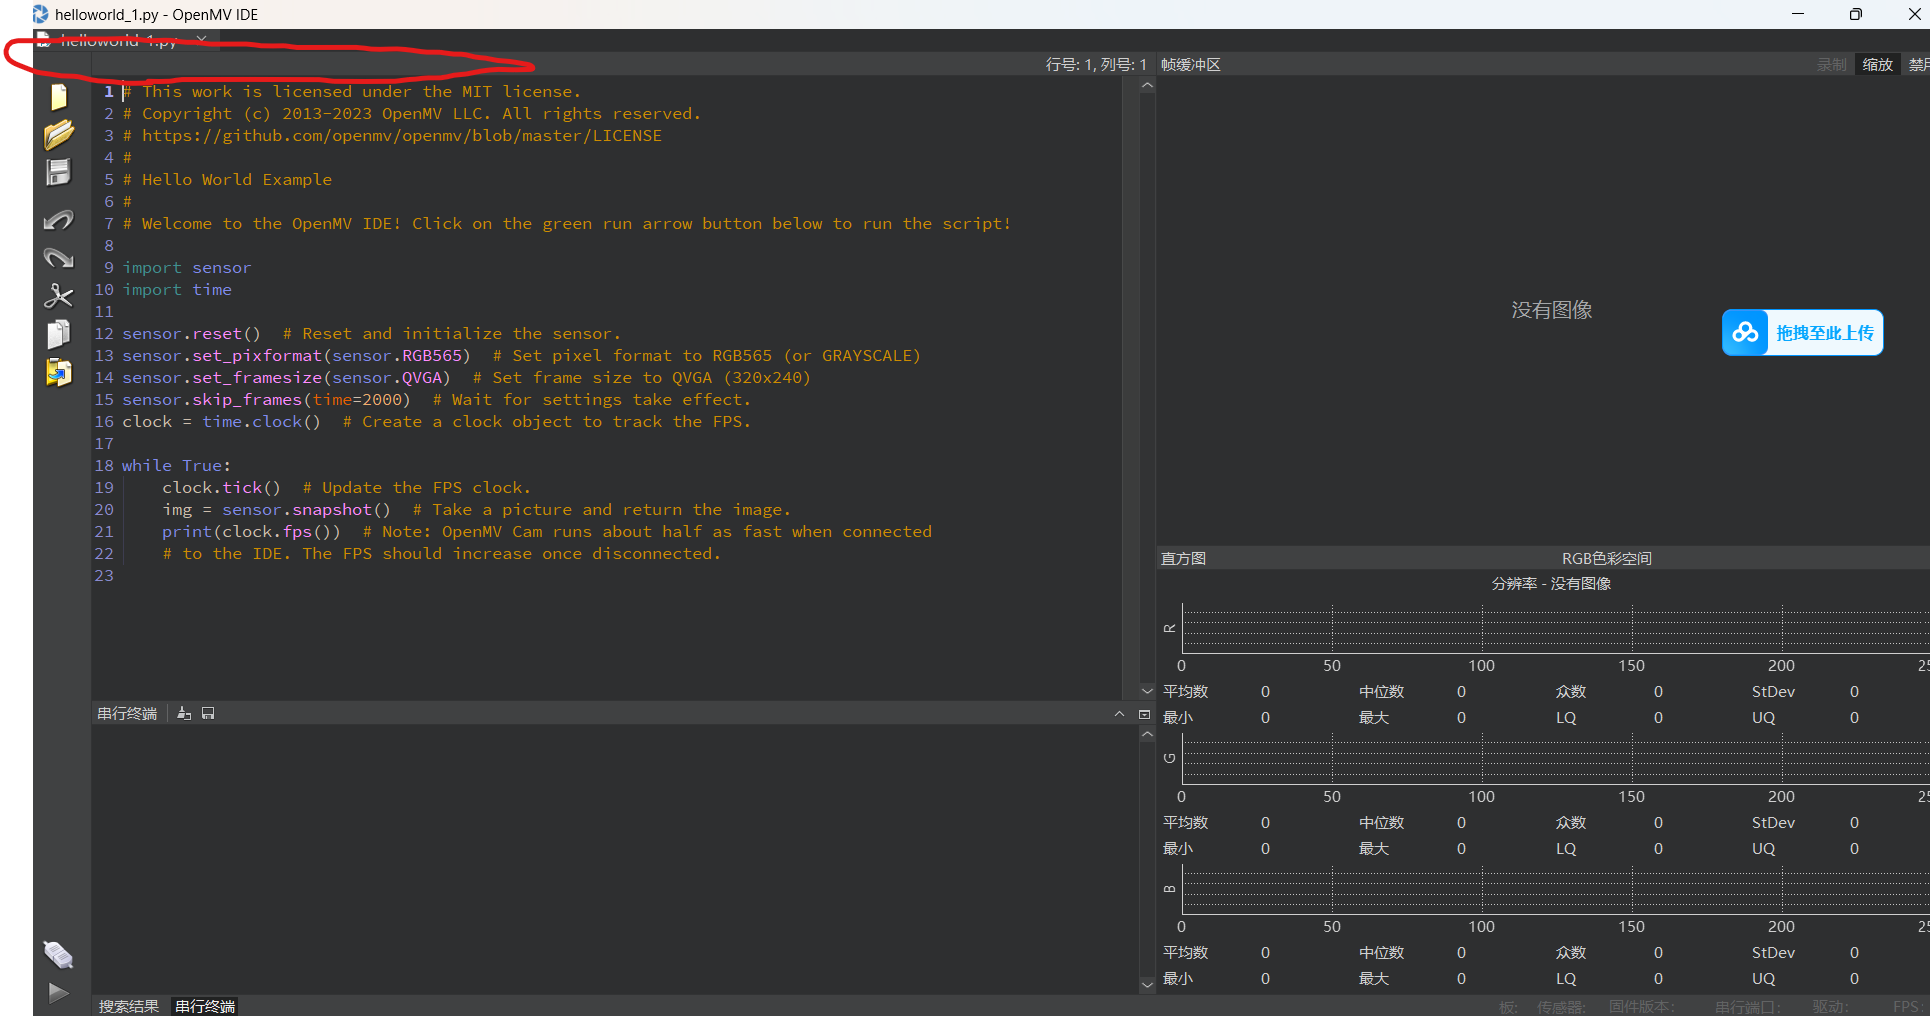This screenshot has width=1930, height=1016.
Task: Copy selection using the copy icon
Action: pos(59,334)
